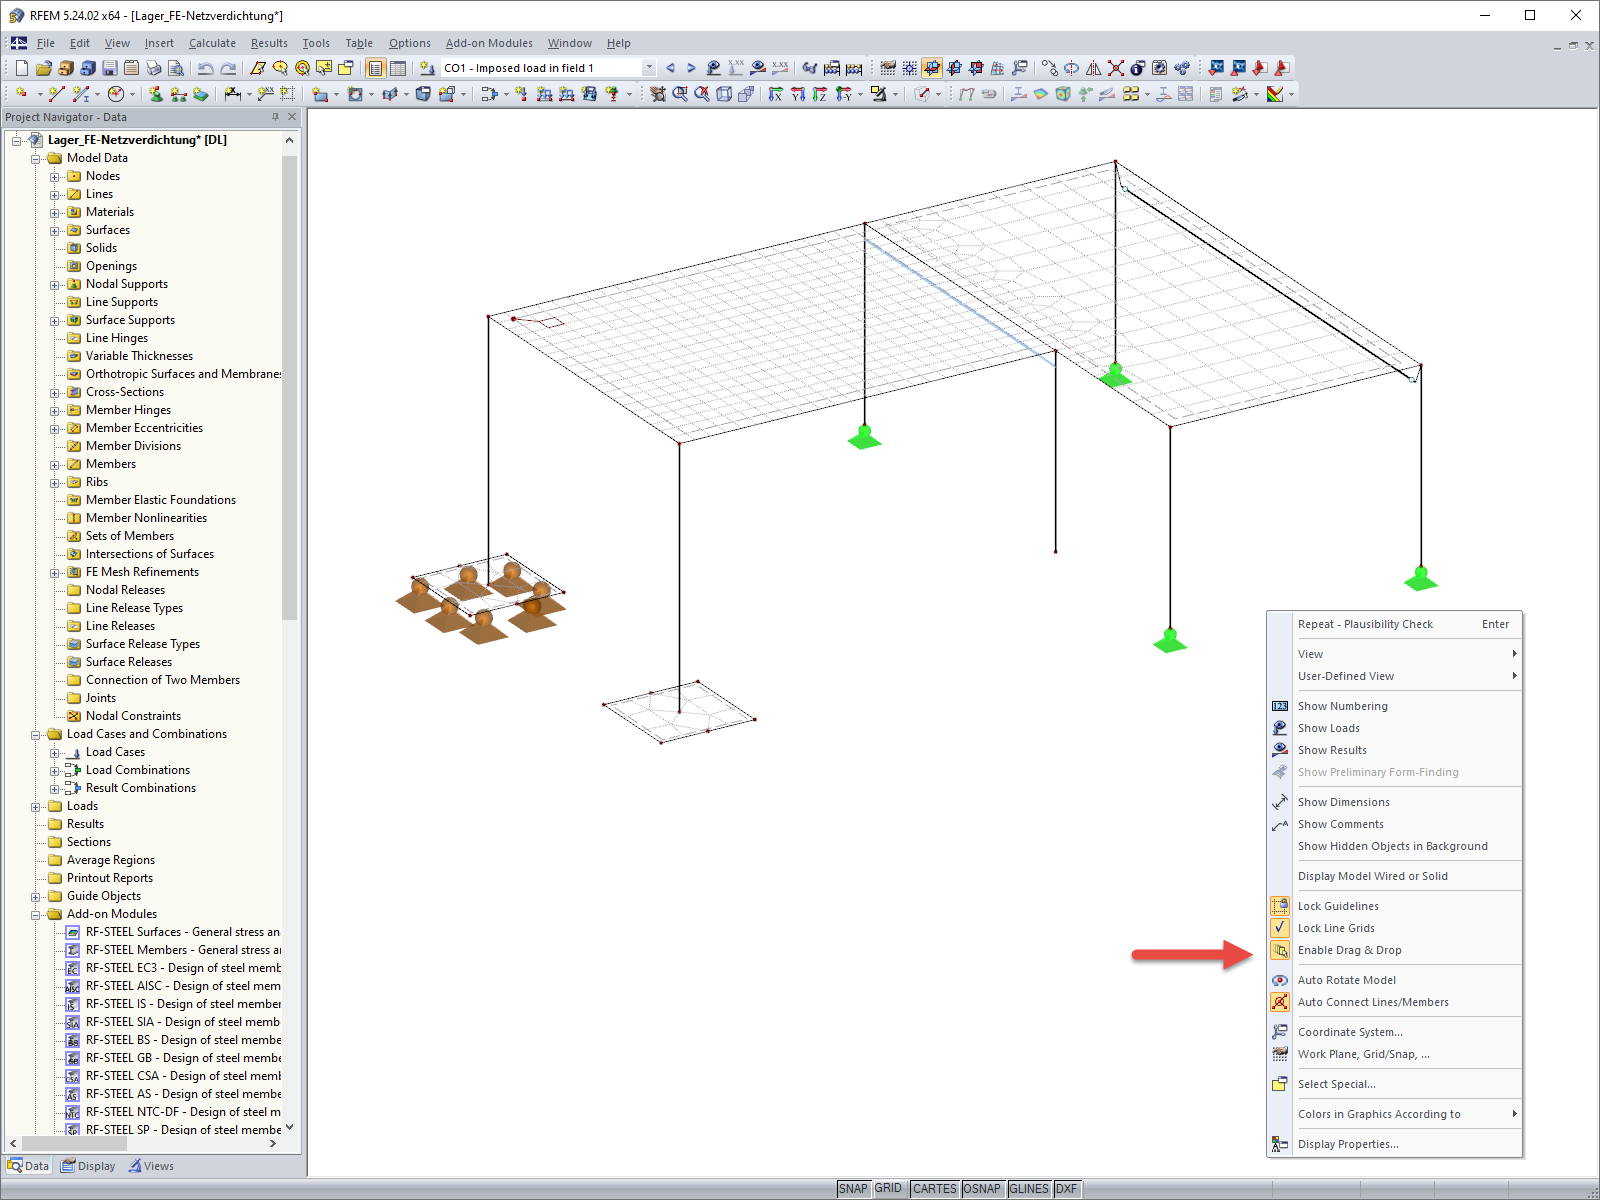Toggle Enable Drag & Drop menu option
1600x1200 pixels.
1395,950
